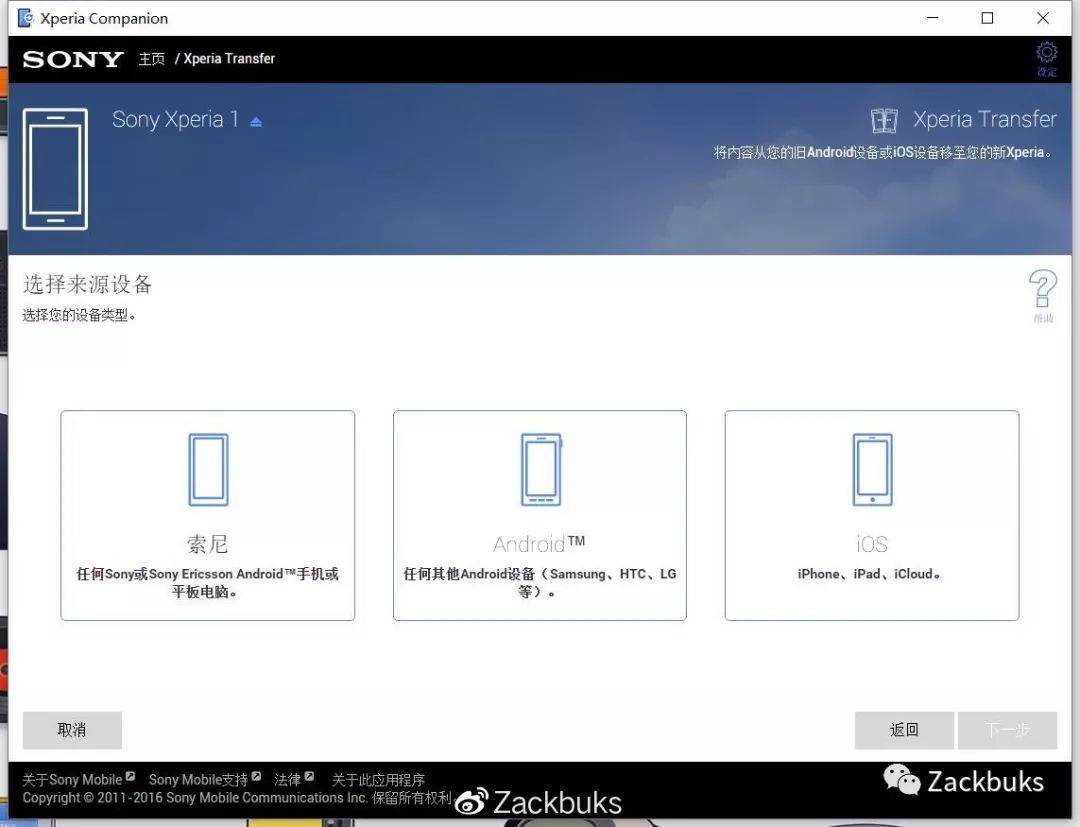
Task: Click the iOS phone icon in the iOS card
Action: 872,470
